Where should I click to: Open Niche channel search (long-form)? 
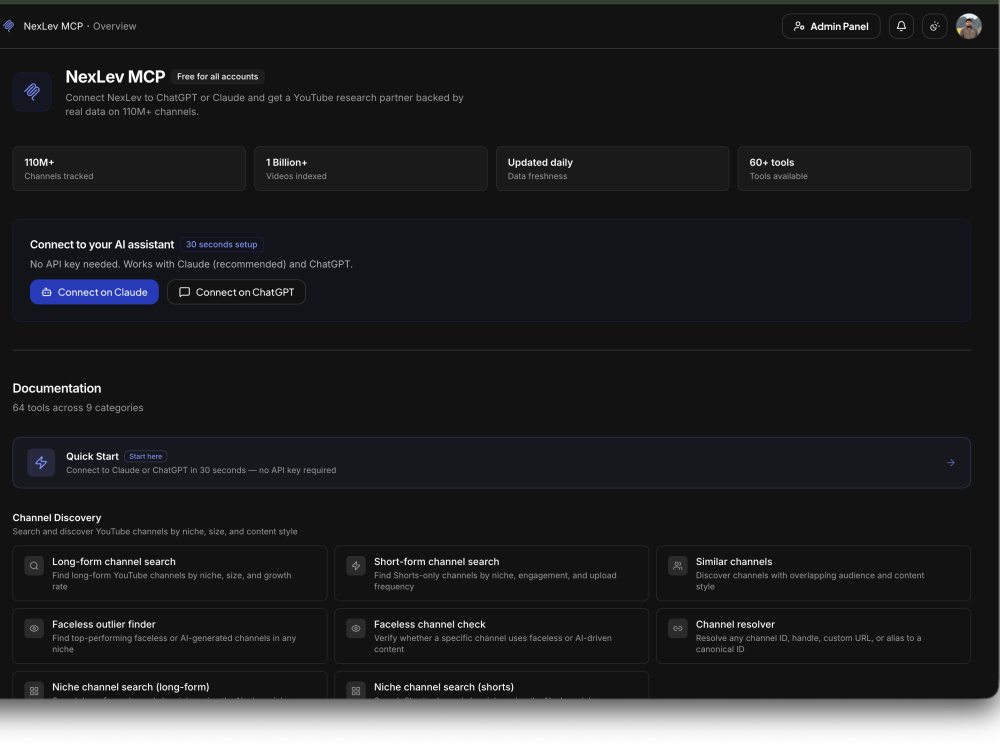coord(170,685)
